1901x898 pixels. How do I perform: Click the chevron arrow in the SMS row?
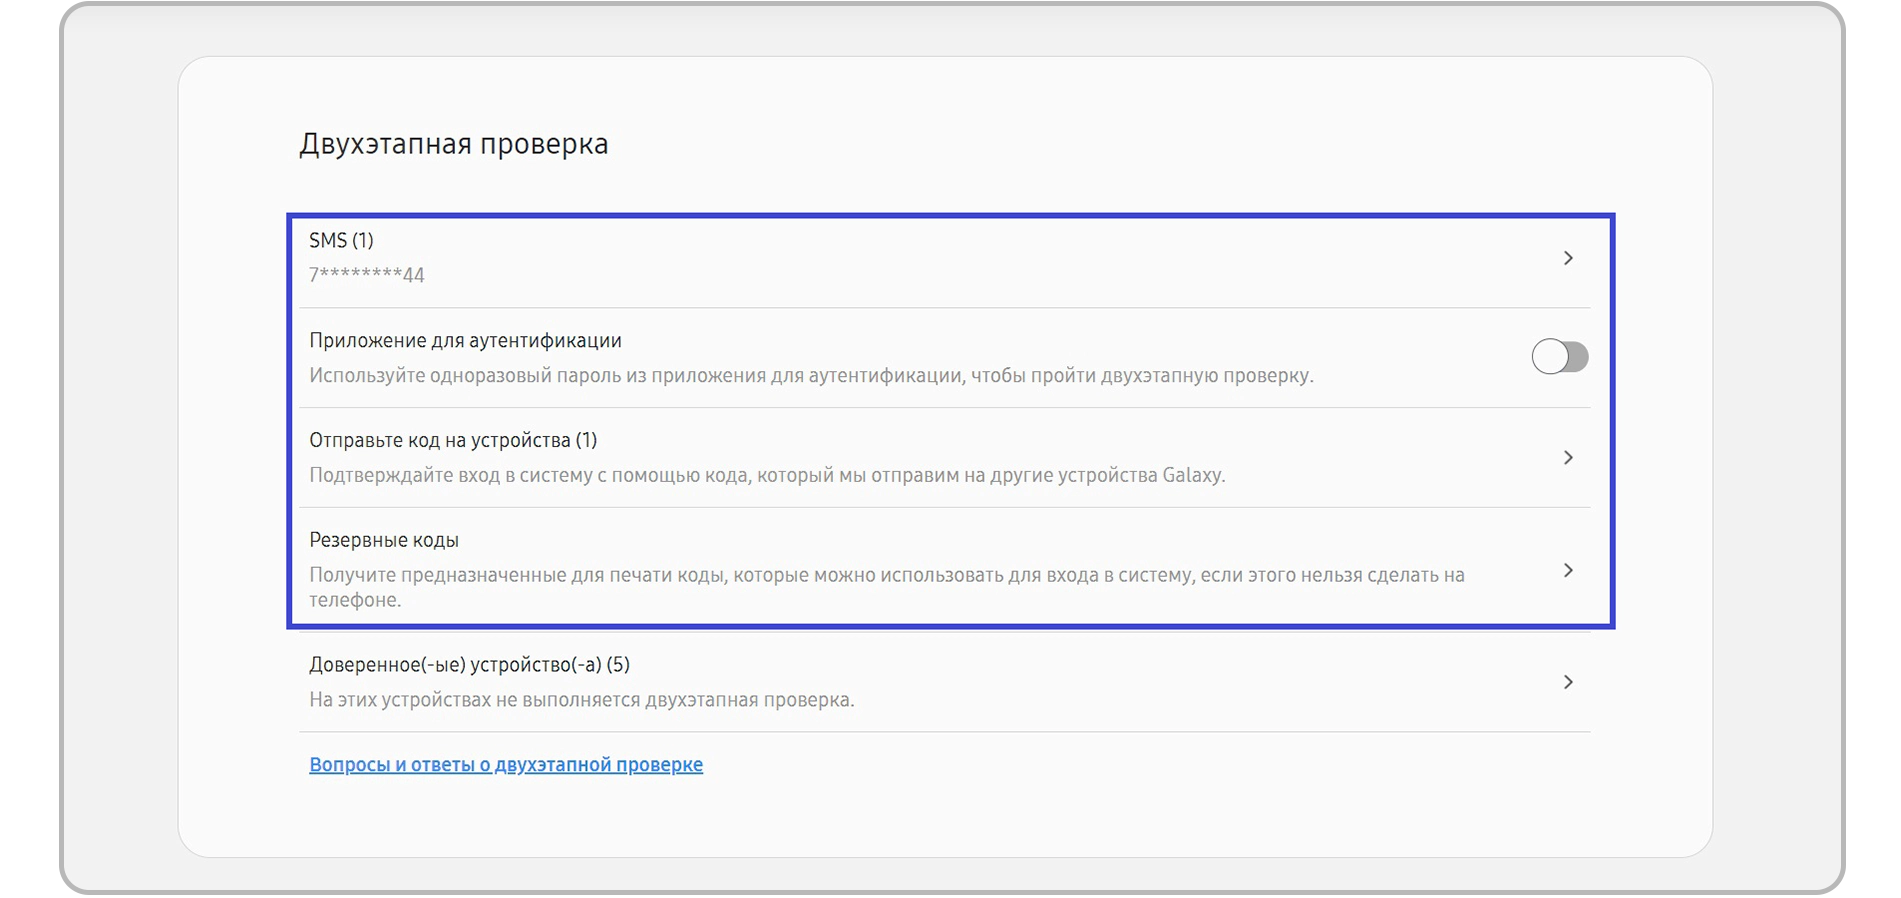pos(1567,258)
